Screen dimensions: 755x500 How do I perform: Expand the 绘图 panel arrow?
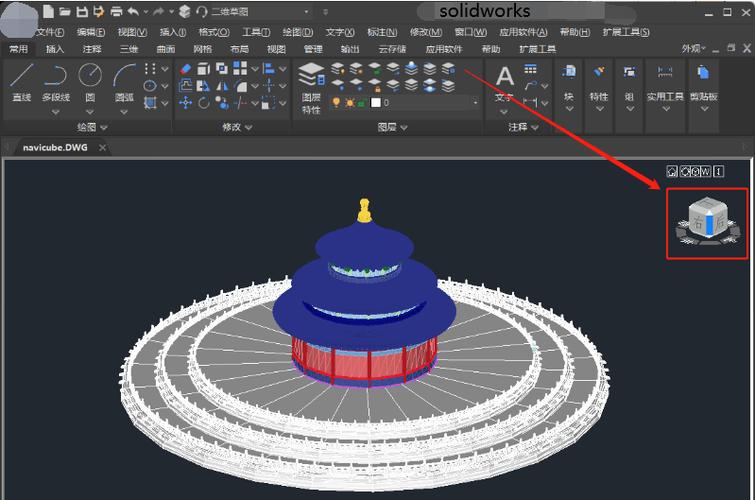pos(104,128)
